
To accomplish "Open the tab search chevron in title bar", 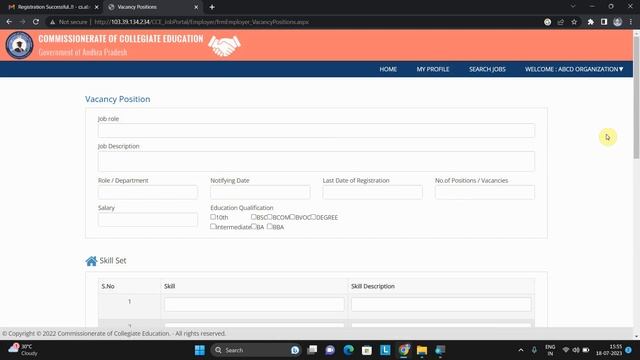I will tap(573, 7).
